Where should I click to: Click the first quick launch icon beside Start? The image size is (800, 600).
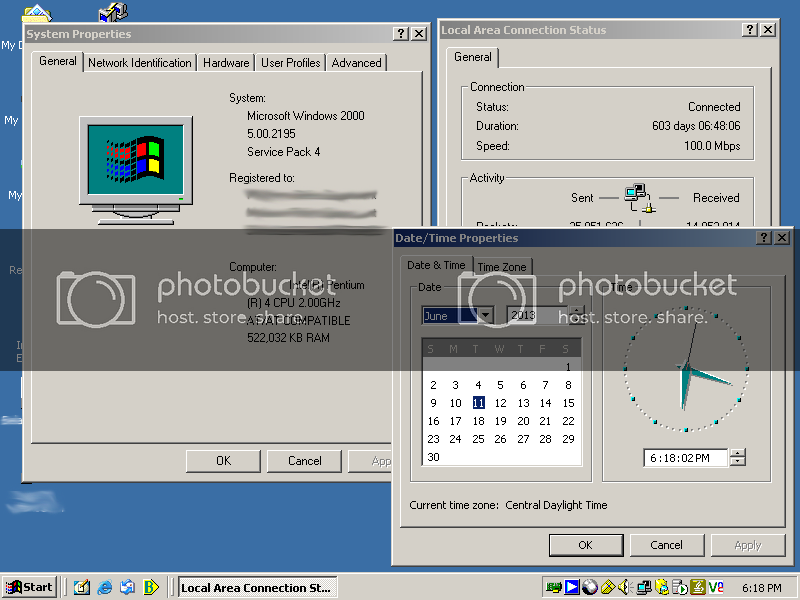[x=82, y=588]
